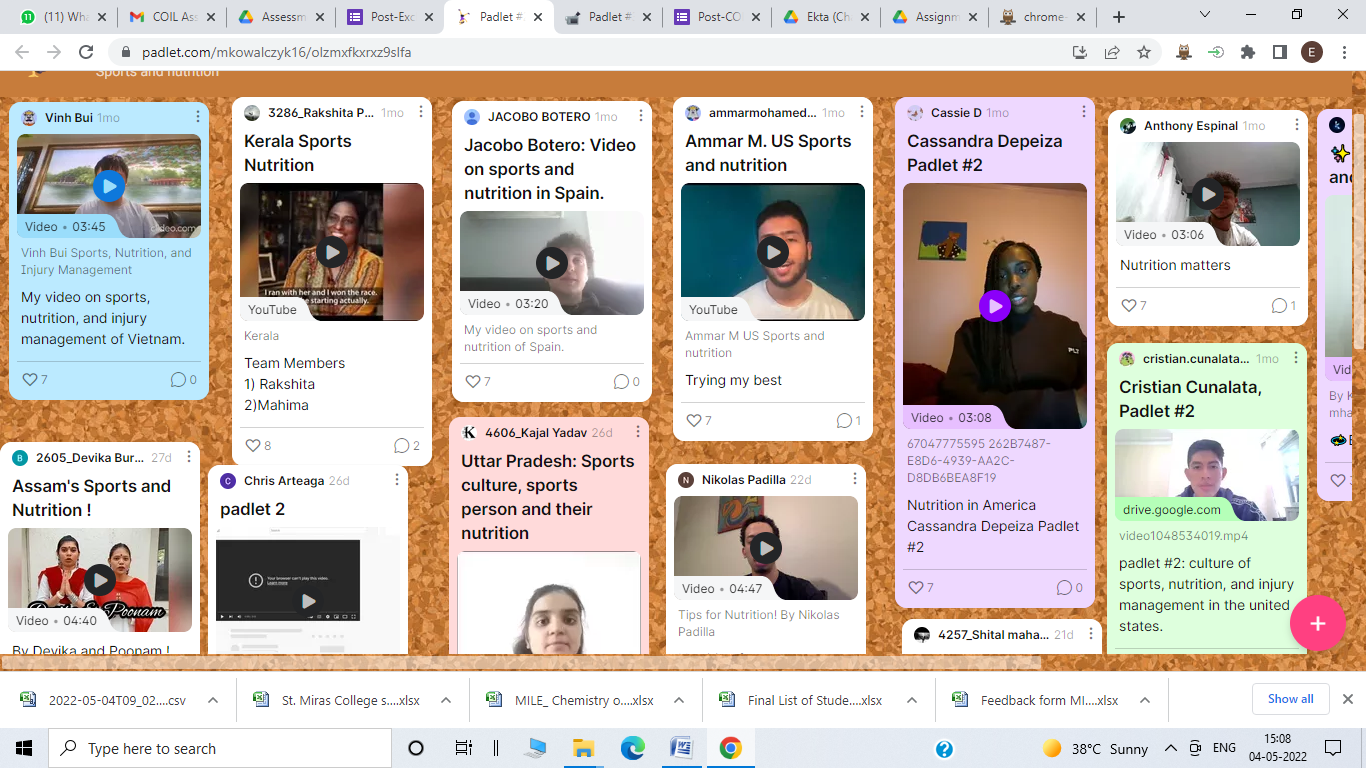Click the pink plus button to add a post

click(x=1318, y=623)
